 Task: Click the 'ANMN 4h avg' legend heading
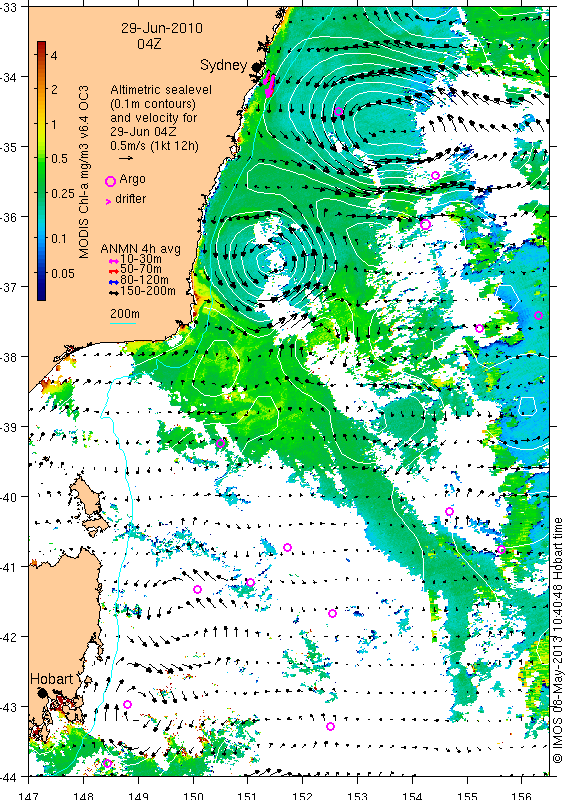pyautogui.click(x=140, y=249)
